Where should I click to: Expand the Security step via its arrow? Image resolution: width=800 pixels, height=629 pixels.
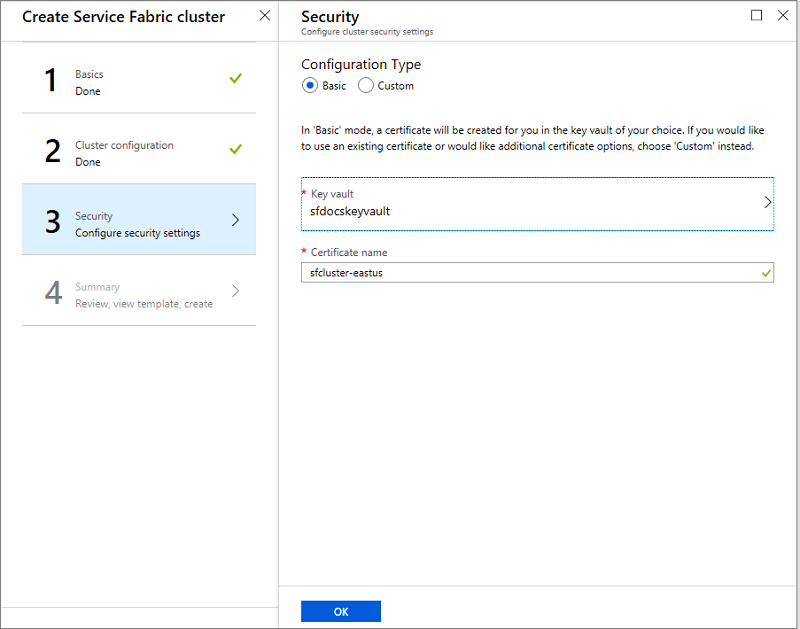pos(236,220)
